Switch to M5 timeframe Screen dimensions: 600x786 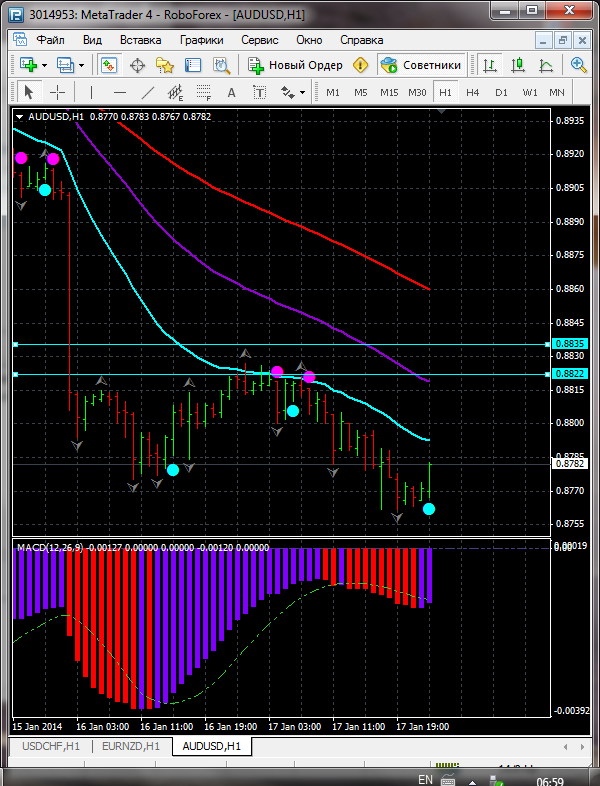(361, 93)
